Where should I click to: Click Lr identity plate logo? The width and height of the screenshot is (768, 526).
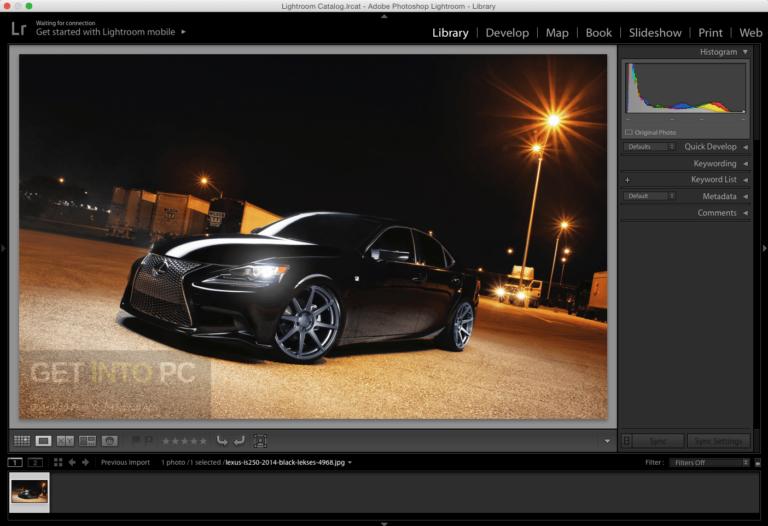18,29
